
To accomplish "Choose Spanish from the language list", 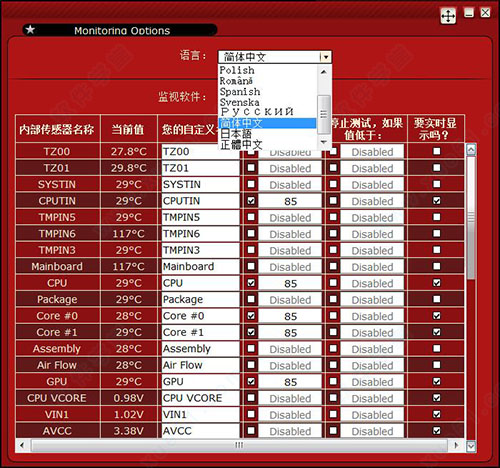I will click(240, 91).
